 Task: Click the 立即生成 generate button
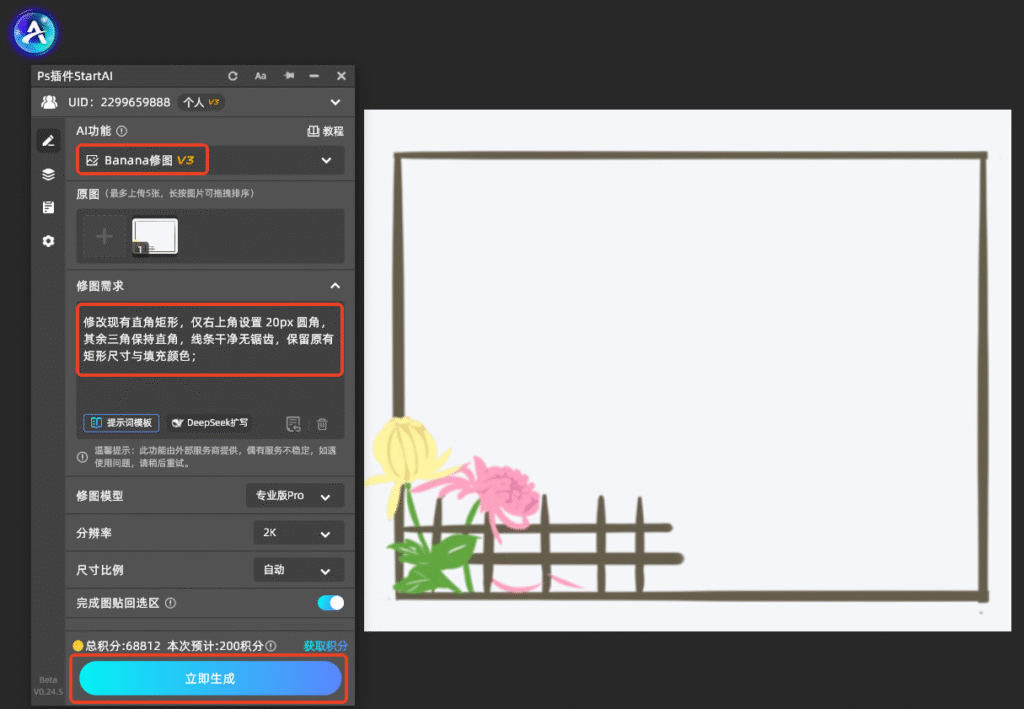click(210, 678)
